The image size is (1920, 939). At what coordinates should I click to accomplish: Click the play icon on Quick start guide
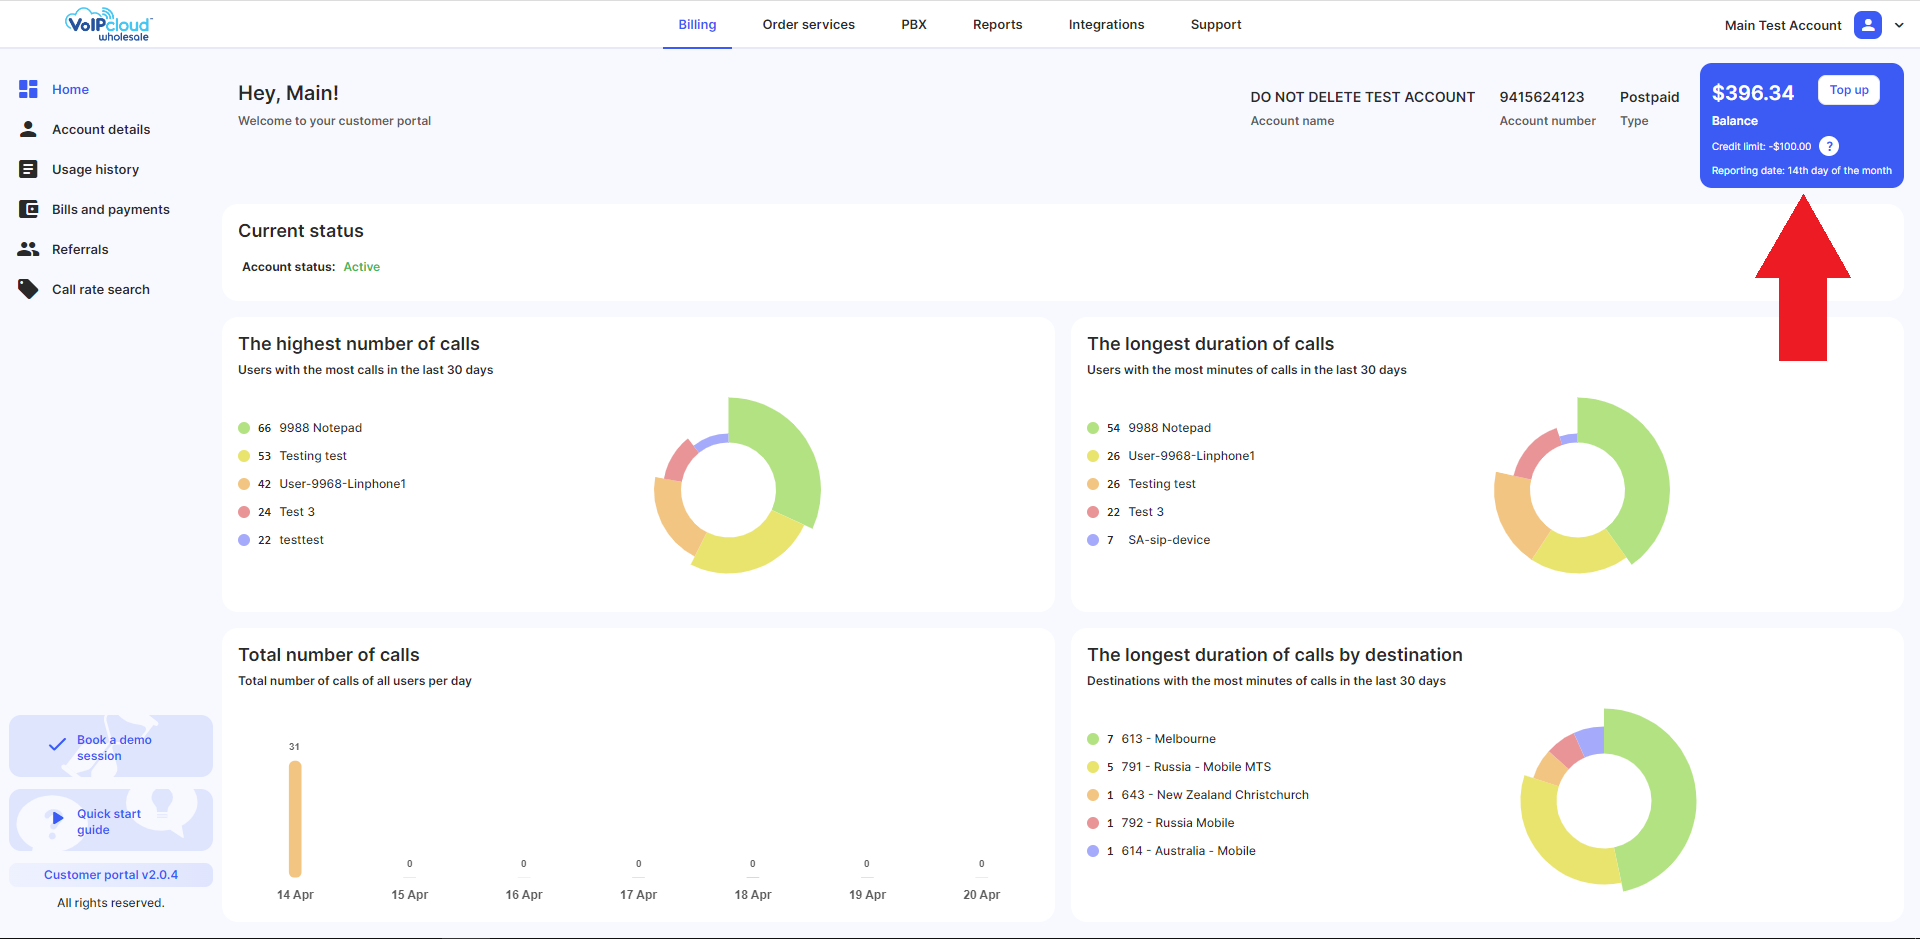[x=57, y=818]
